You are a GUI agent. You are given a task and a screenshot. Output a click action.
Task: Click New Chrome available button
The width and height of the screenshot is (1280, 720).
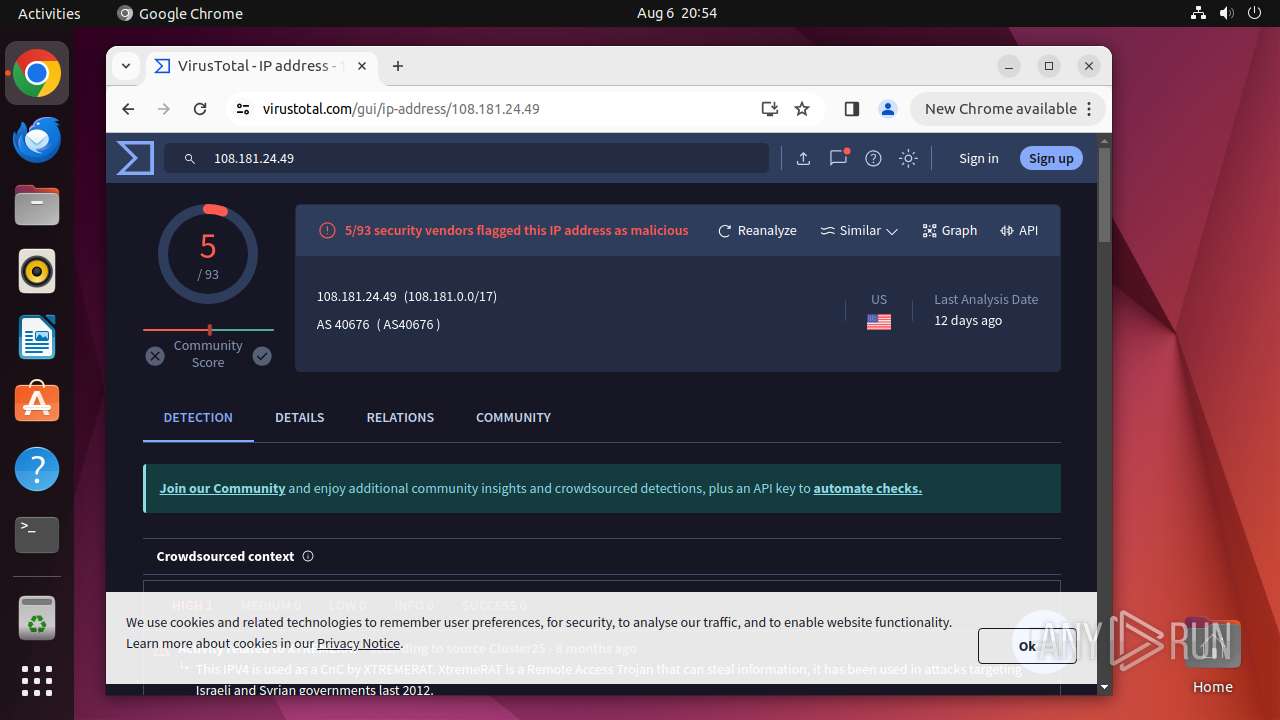[x=1007, y=109]
